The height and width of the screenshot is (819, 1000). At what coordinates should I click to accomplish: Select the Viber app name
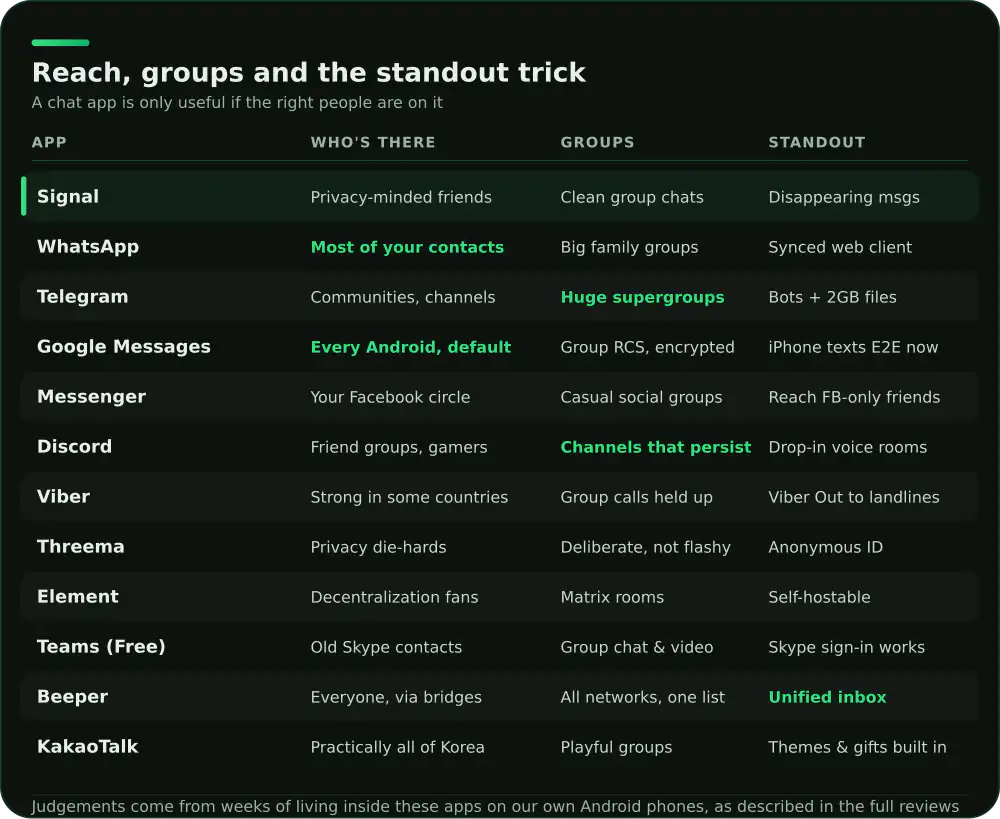point(63,497)
